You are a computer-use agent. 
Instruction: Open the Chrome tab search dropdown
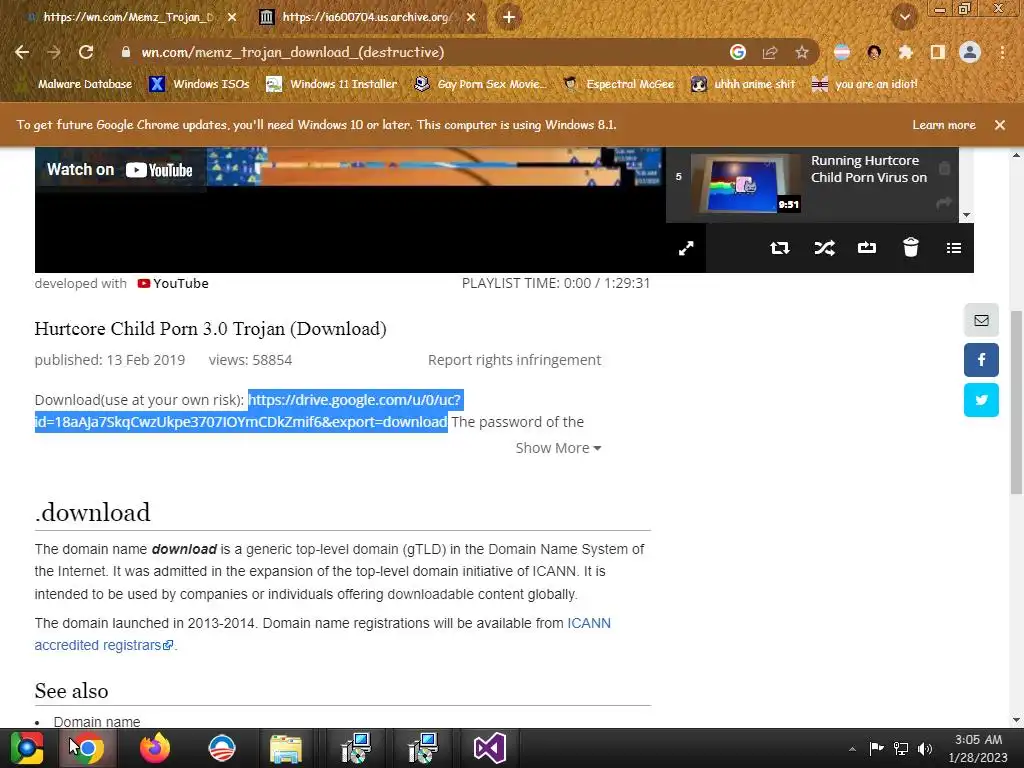[905, 17]
